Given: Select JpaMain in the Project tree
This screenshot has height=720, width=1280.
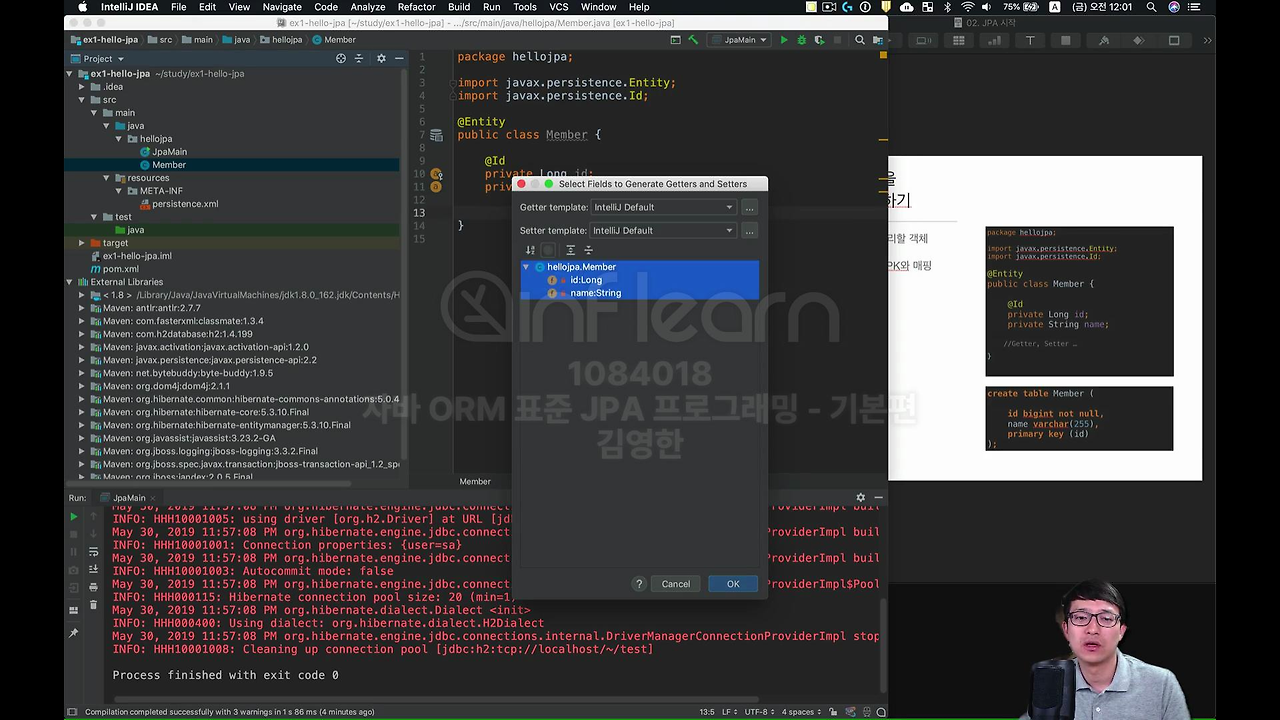Looking at the screenshot, I should click(169, 152).
